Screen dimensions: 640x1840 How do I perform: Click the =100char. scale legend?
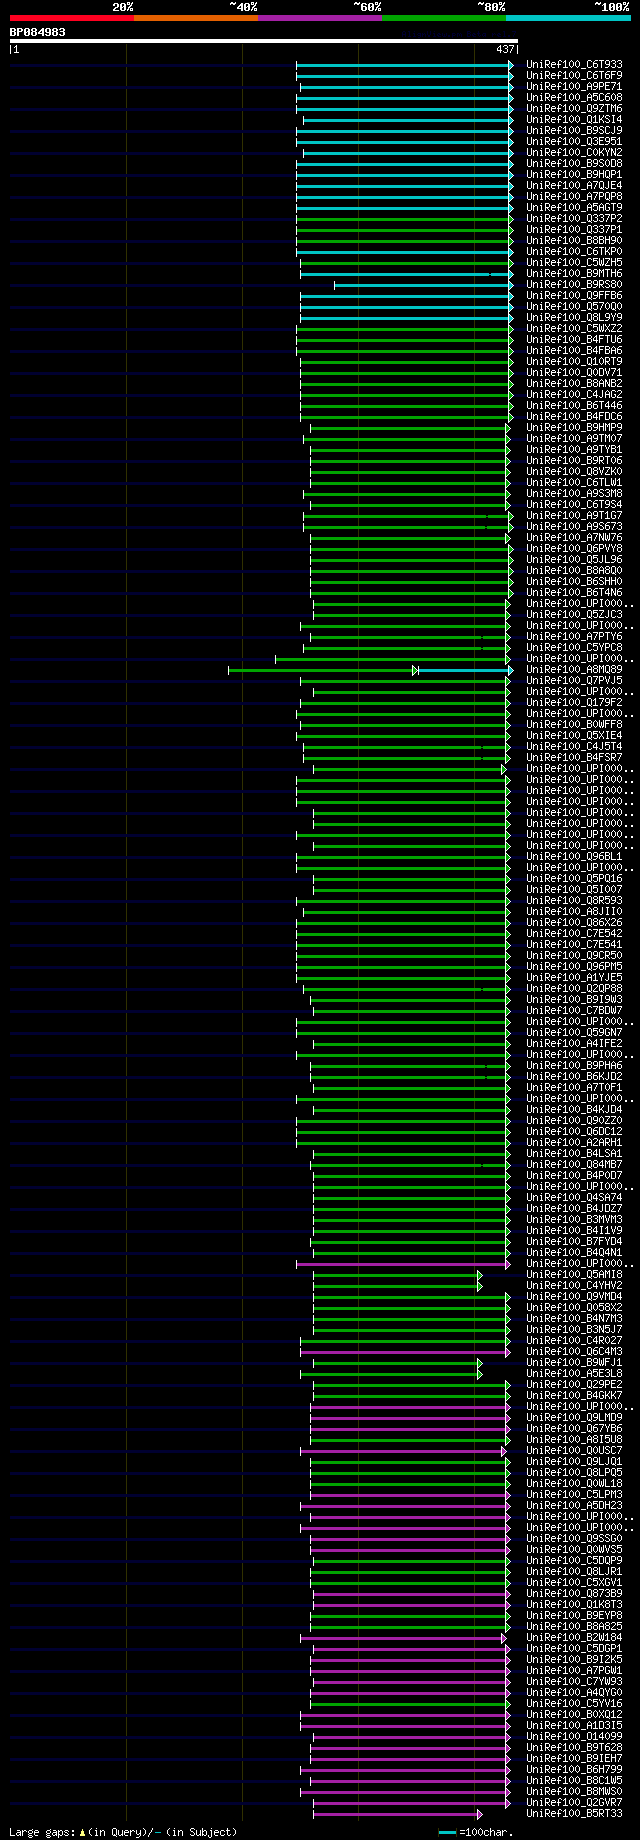pos(476,1832)
